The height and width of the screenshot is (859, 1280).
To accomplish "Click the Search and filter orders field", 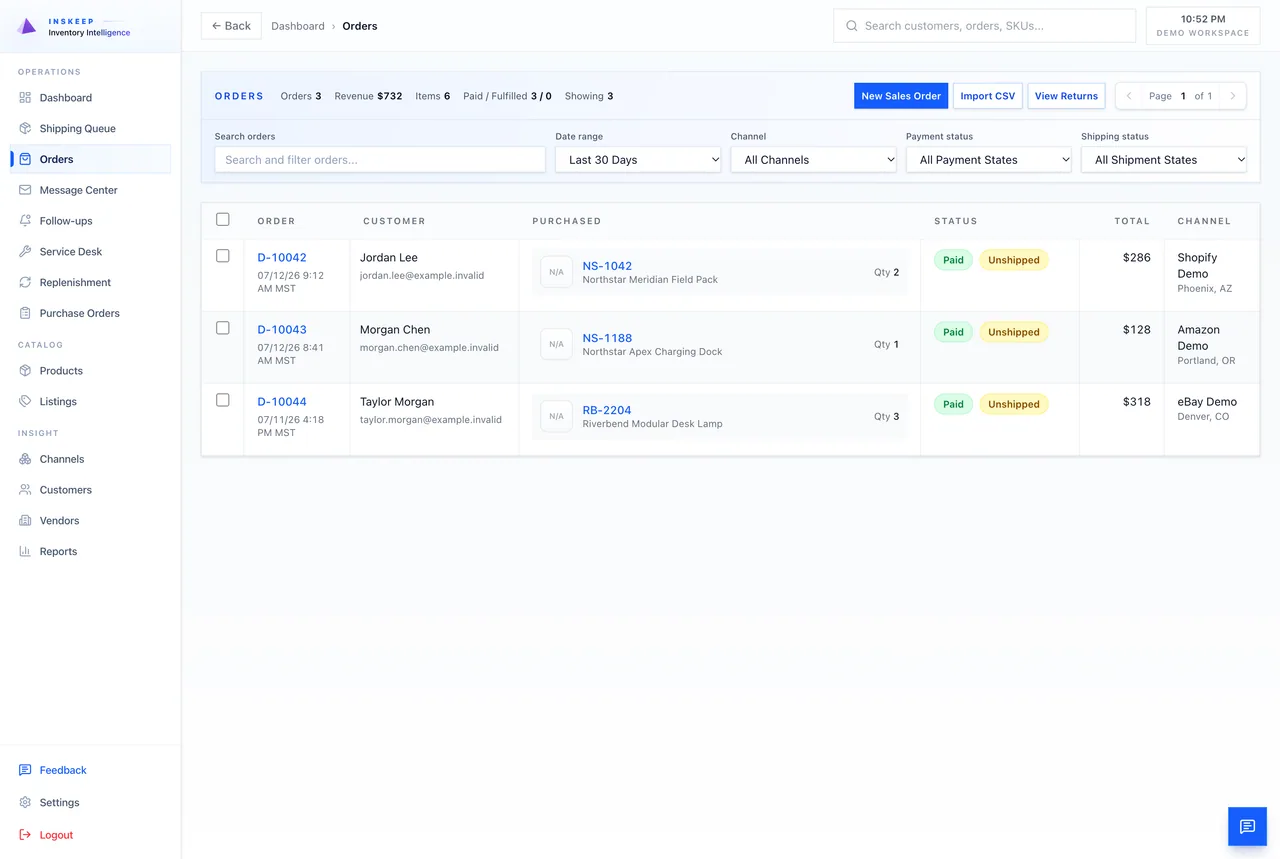I will pos(380,160).
